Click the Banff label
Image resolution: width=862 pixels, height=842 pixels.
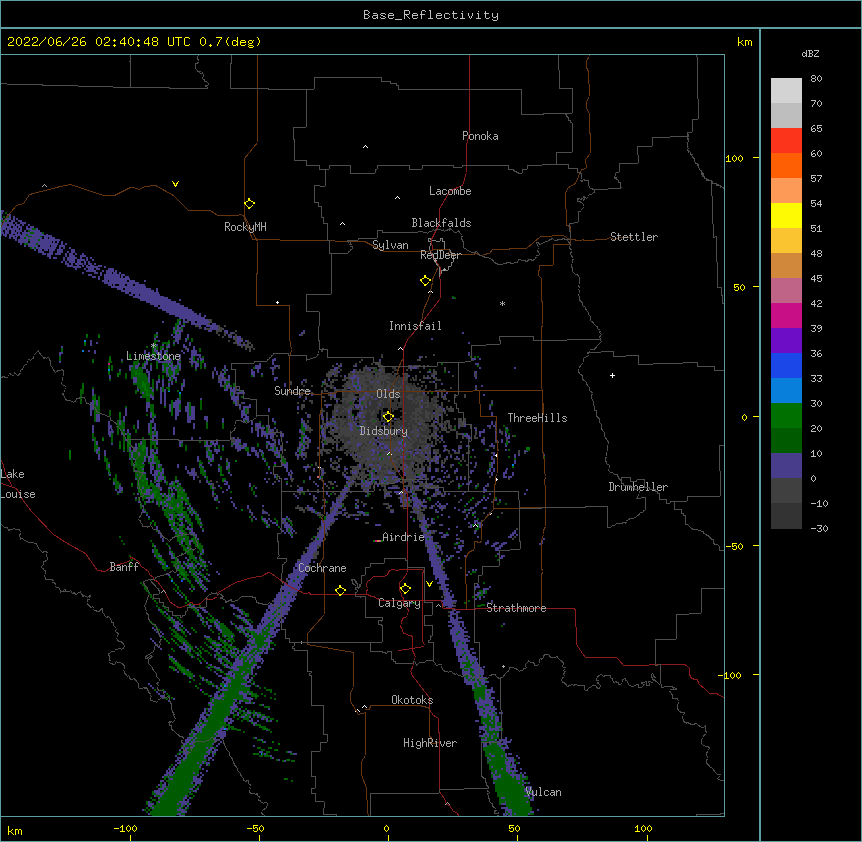click(x=124, y=567)
